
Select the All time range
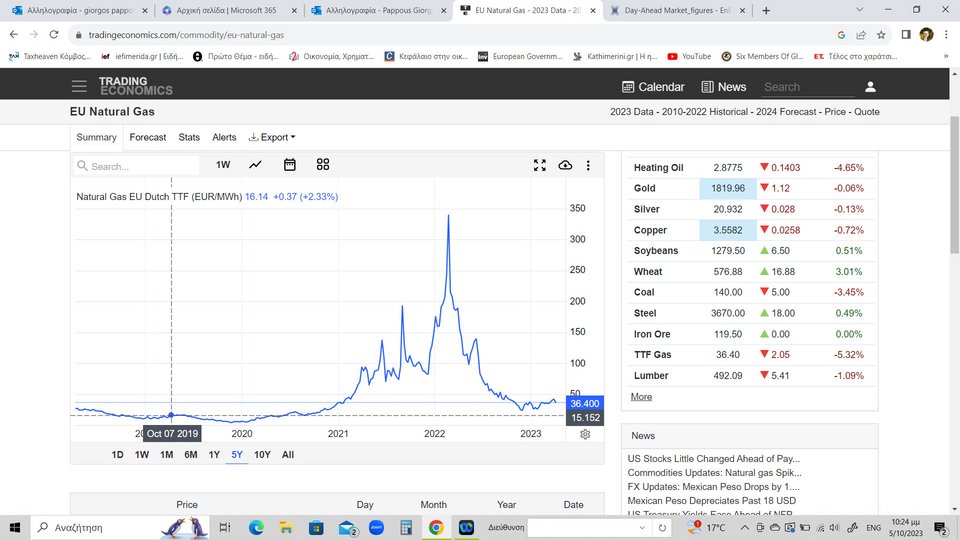pos(288,455)
